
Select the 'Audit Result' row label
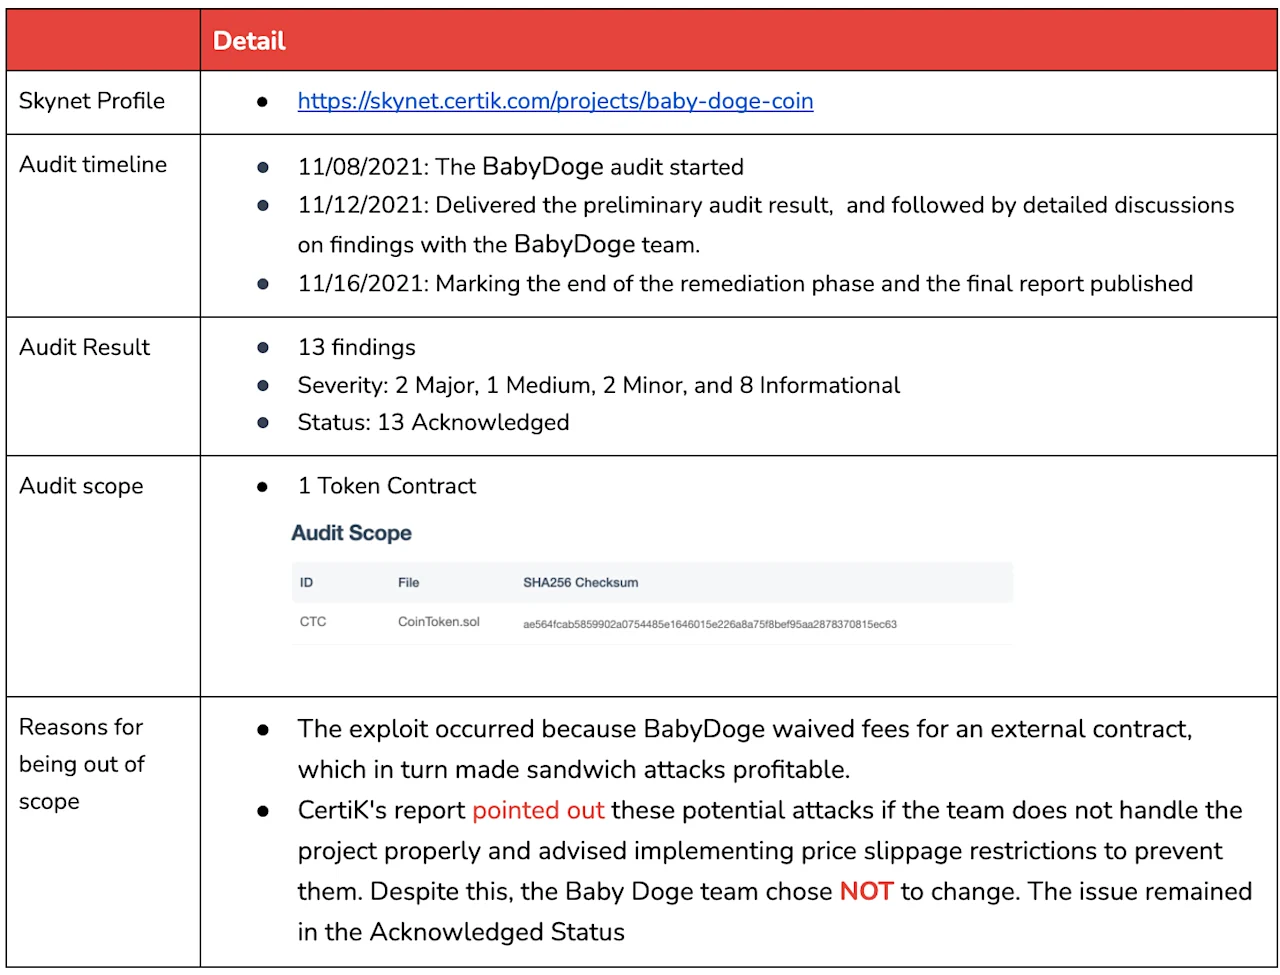click(x=84, y=347)
